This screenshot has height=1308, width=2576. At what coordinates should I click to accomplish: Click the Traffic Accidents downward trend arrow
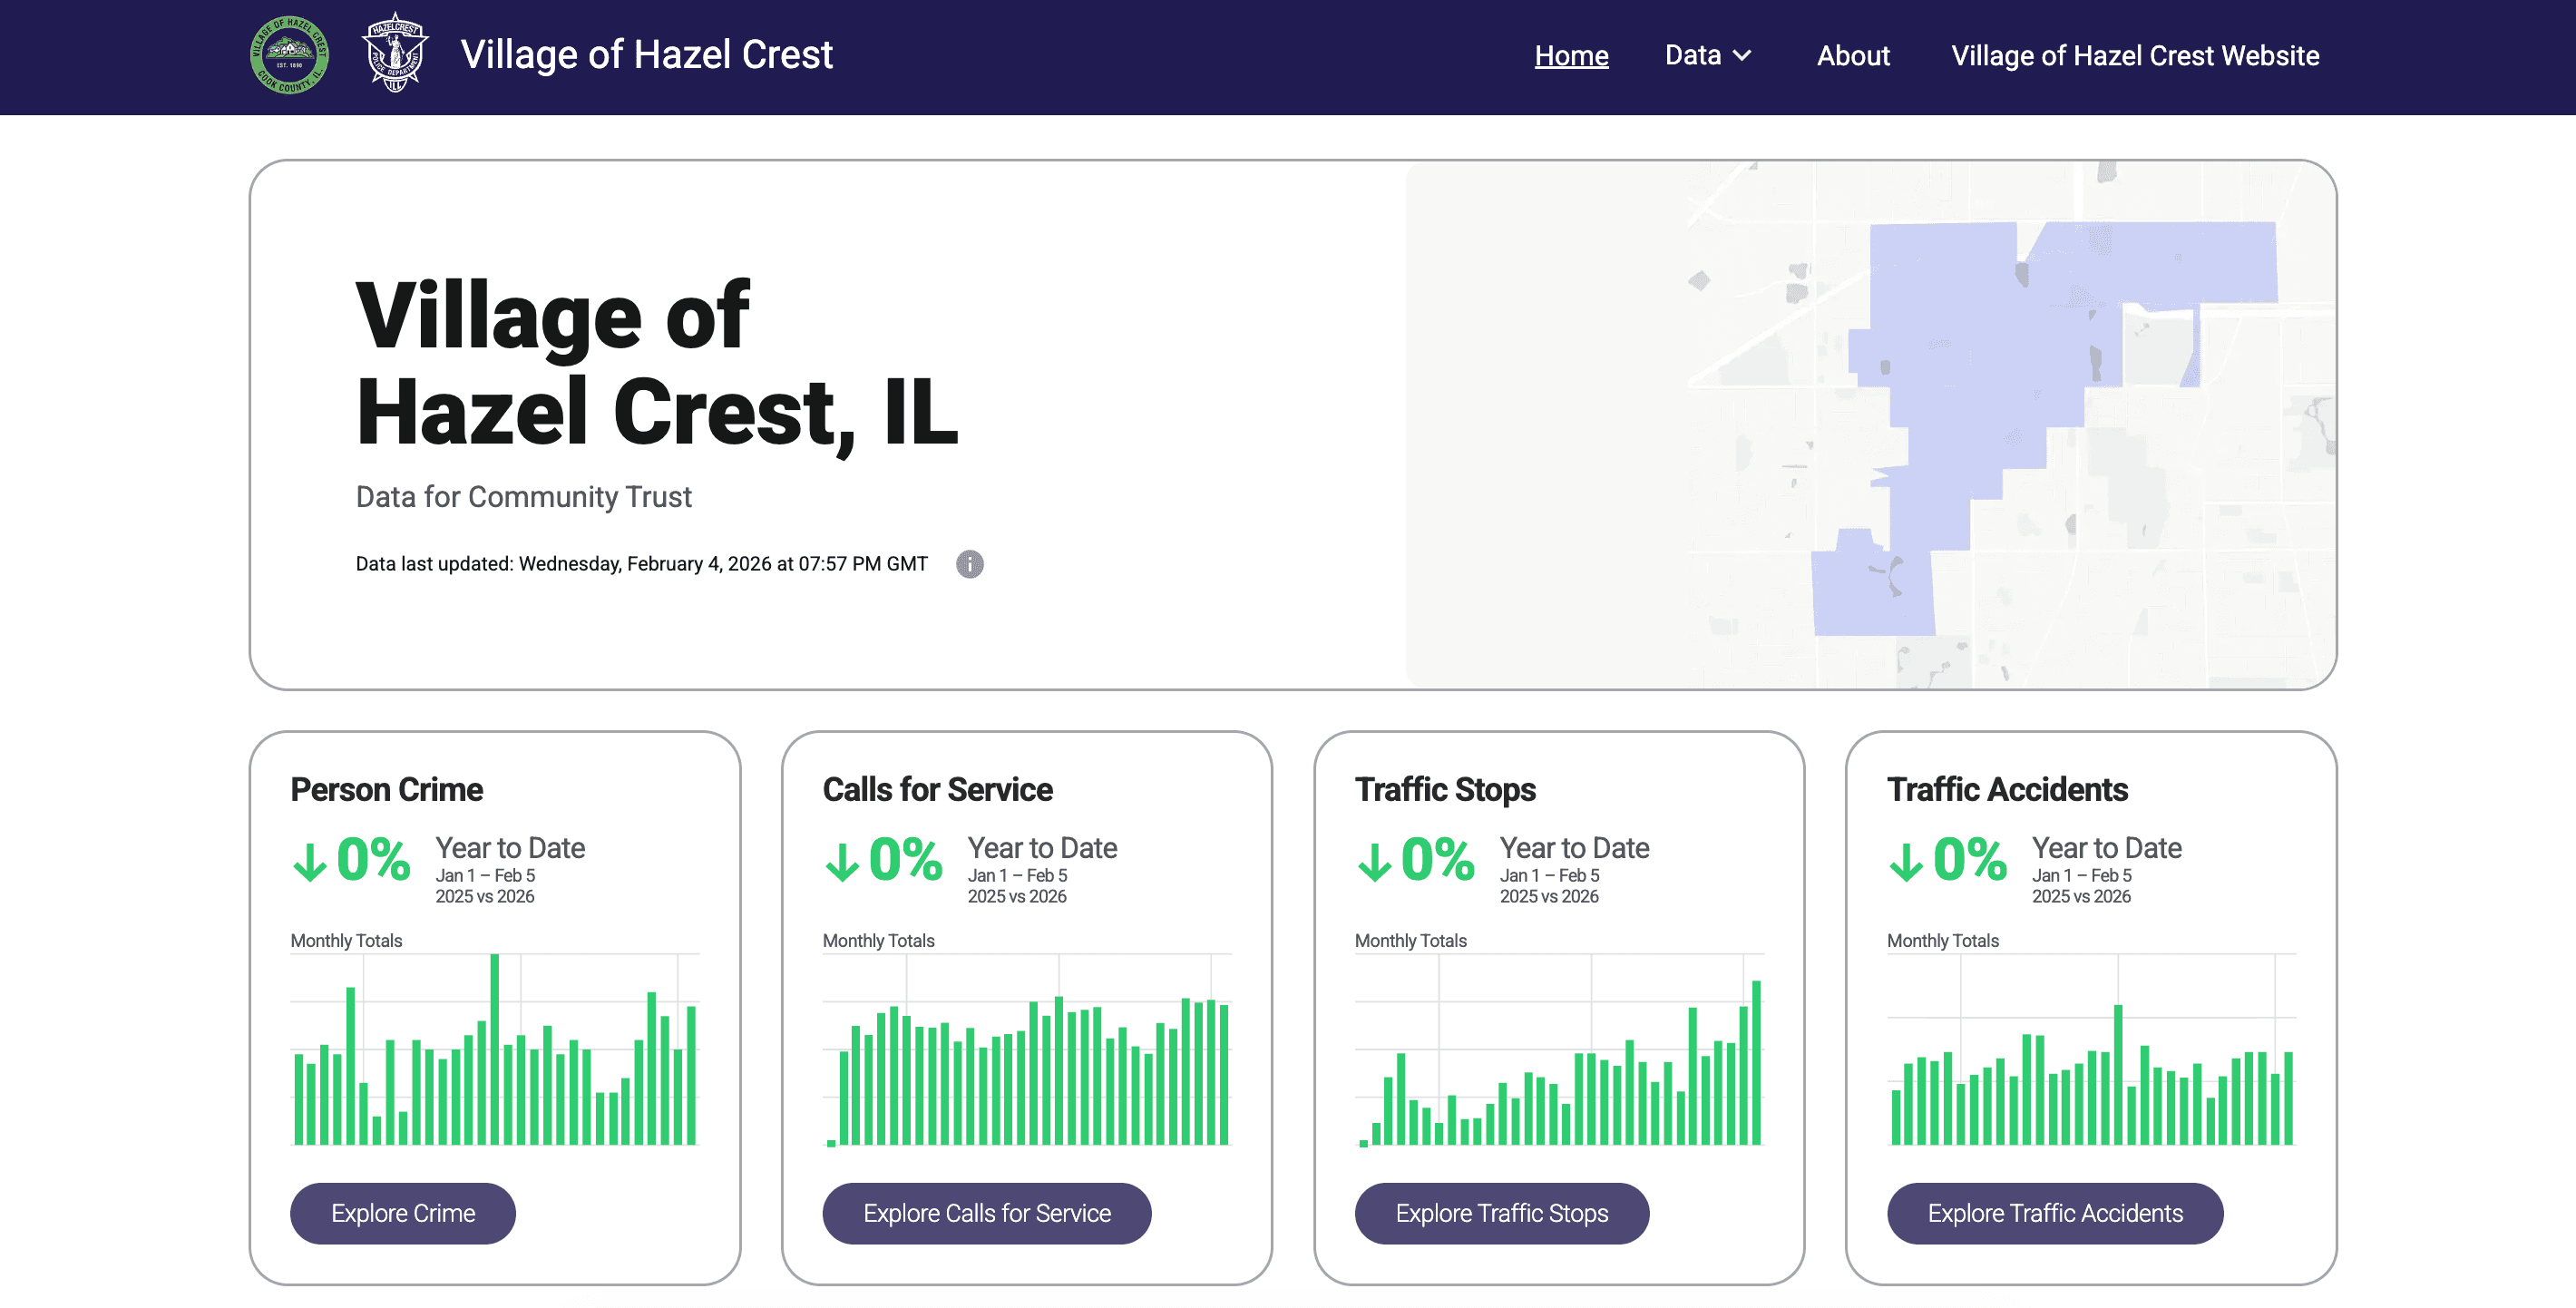[x=1908, y=860]
